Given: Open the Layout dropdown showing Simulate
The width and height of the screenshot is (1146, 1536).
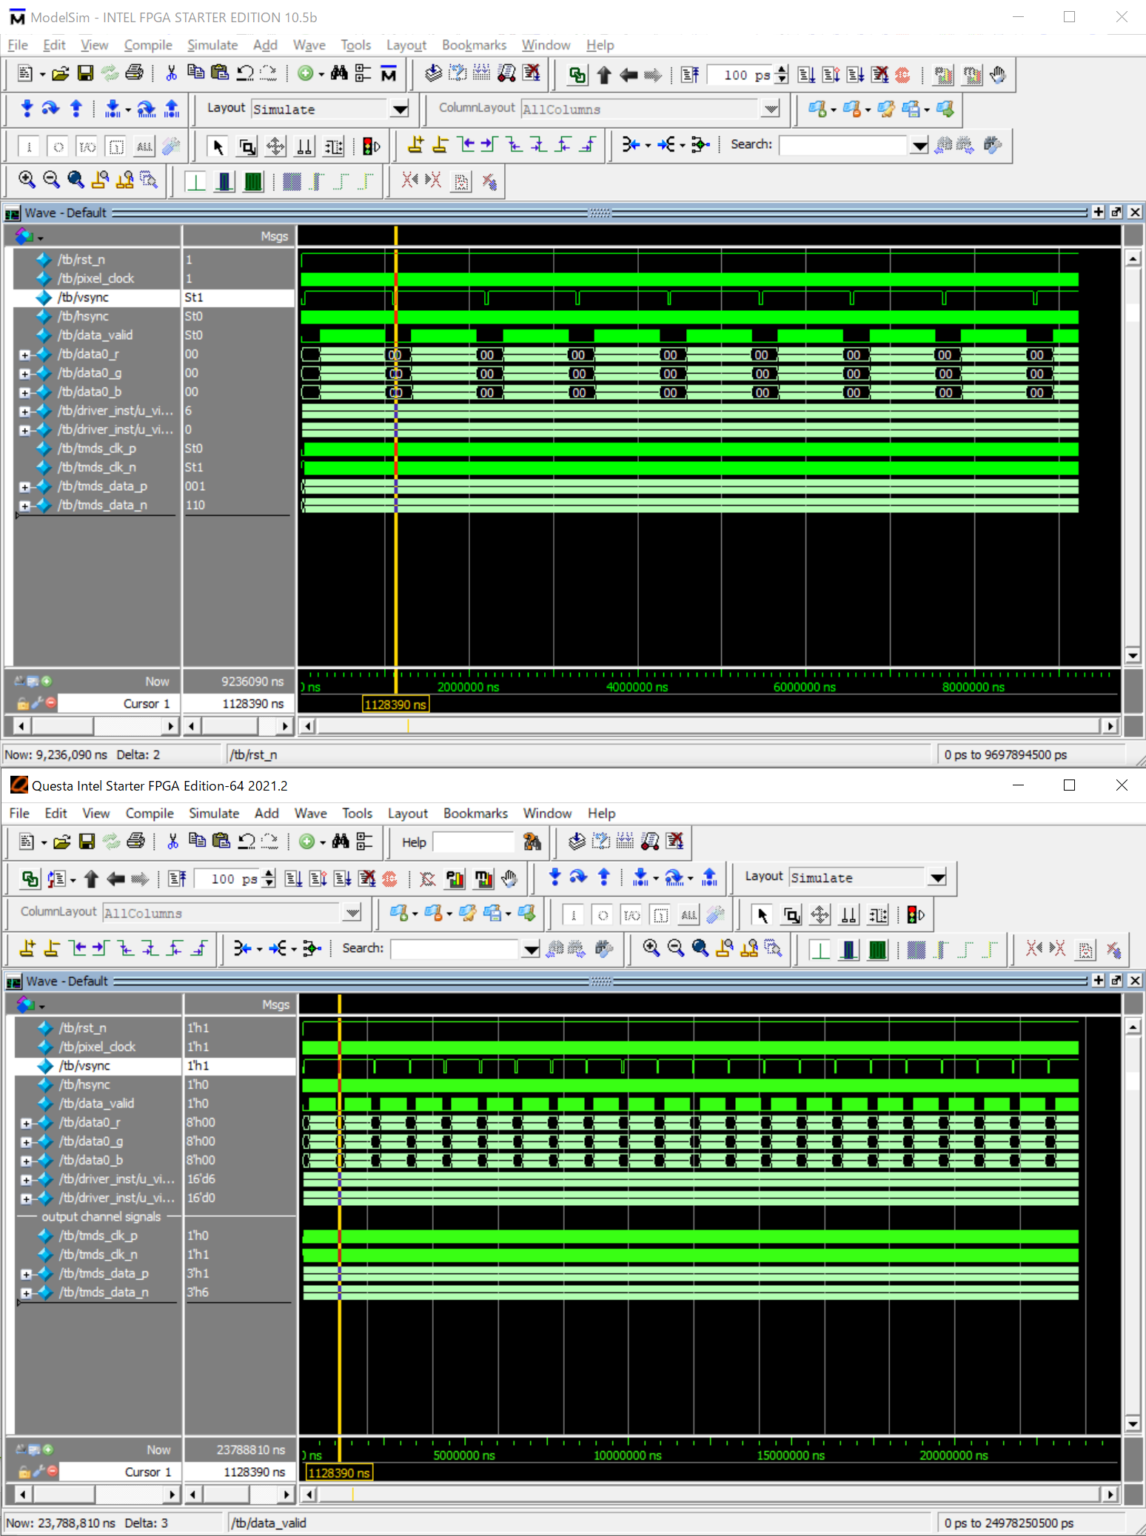Looking at the screenshot, I should [400, 109].
